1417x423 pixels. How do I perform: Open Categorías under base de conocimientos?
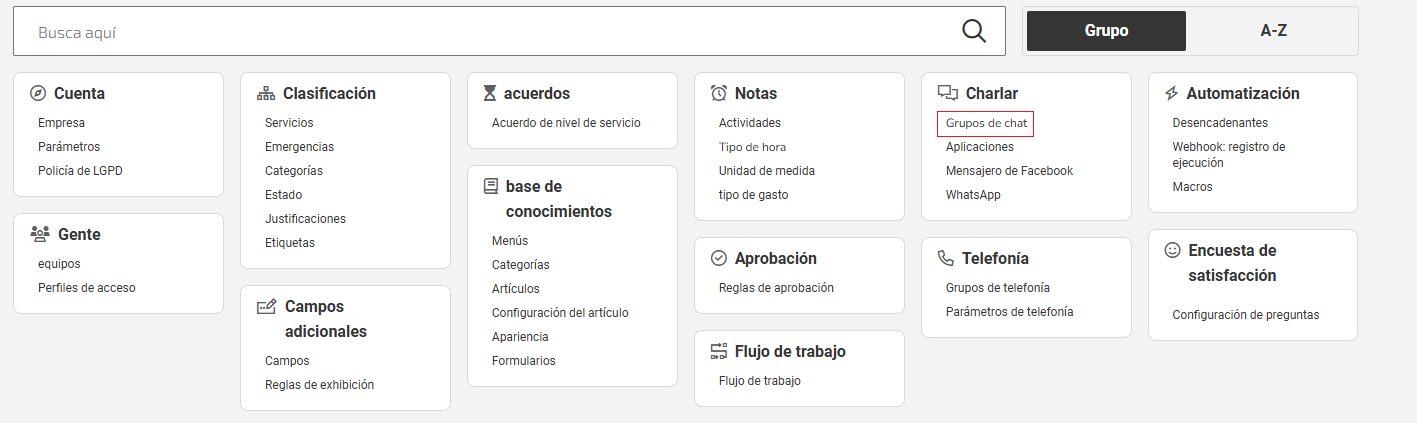pyautogui.click(x=521, y=265)
